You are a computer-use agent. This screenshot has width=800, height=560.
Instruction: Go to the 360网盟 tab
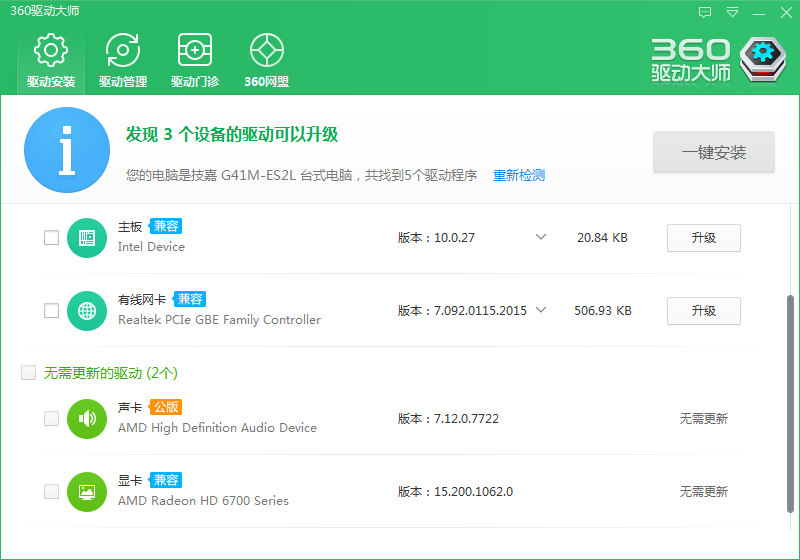[x=266, y=61]
